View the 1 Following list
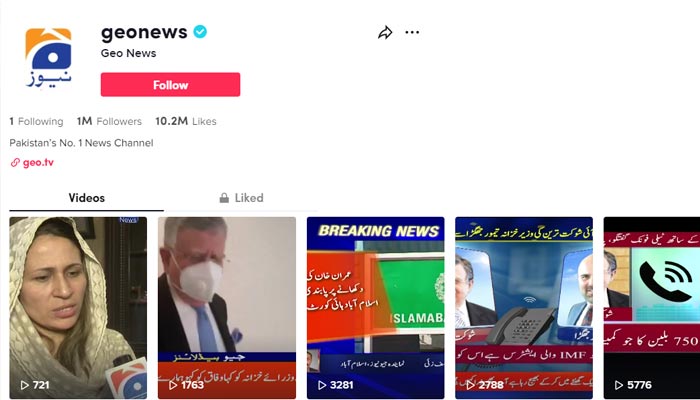The width and height of the screenshot is (700, 400). pyautogui.click(x=36, y=121)
